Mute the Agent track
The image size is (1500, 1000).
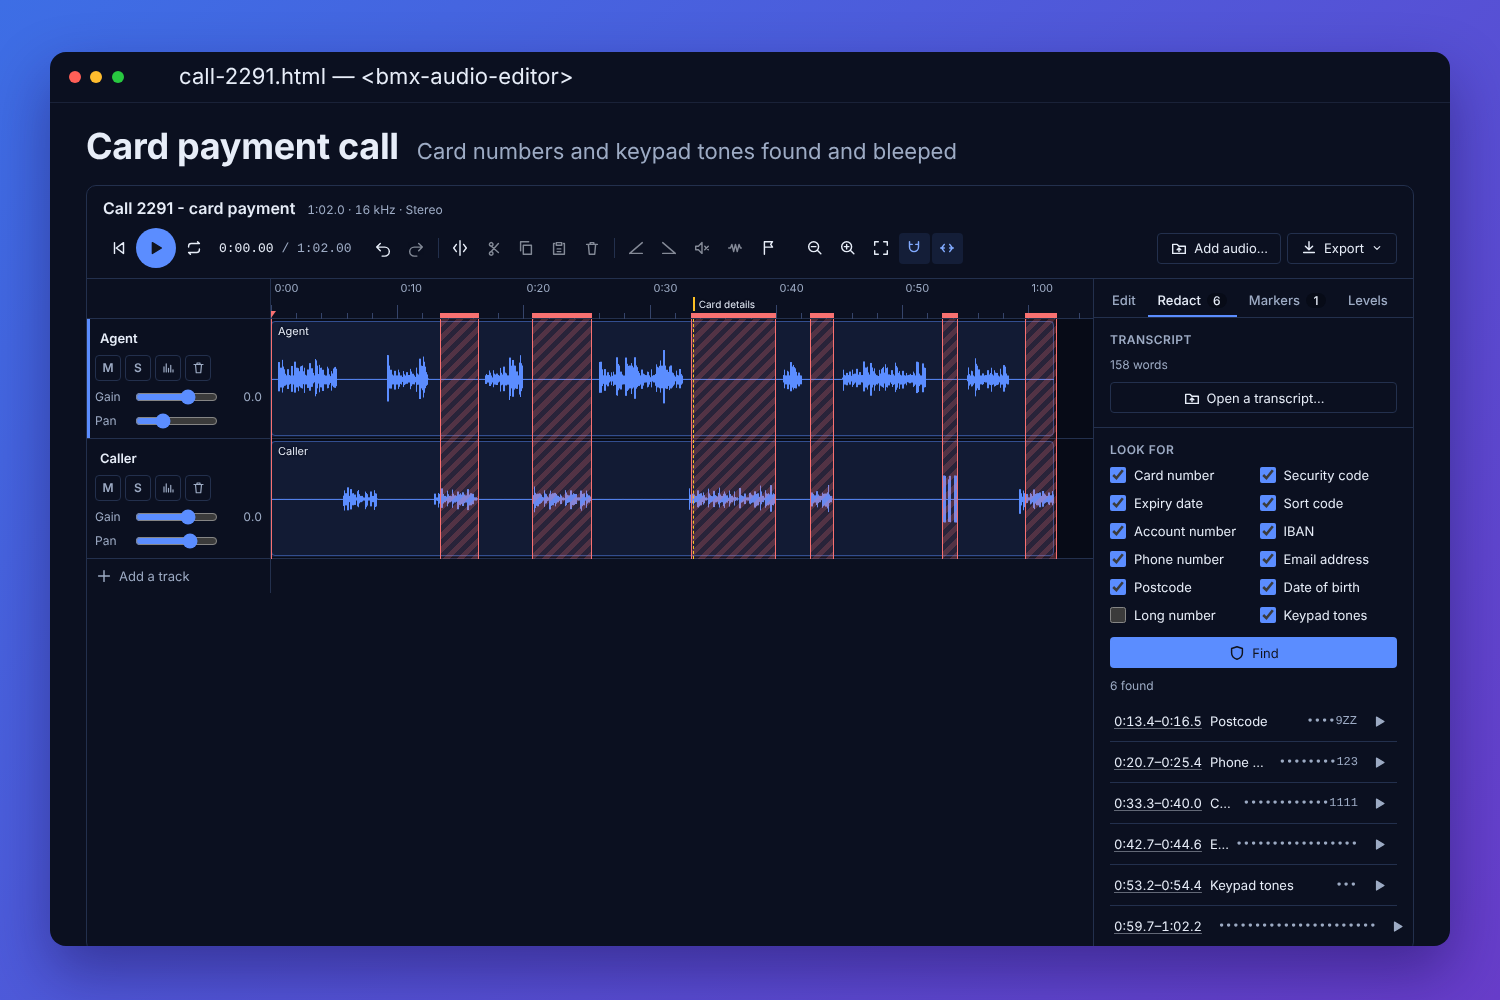[108, 368]
